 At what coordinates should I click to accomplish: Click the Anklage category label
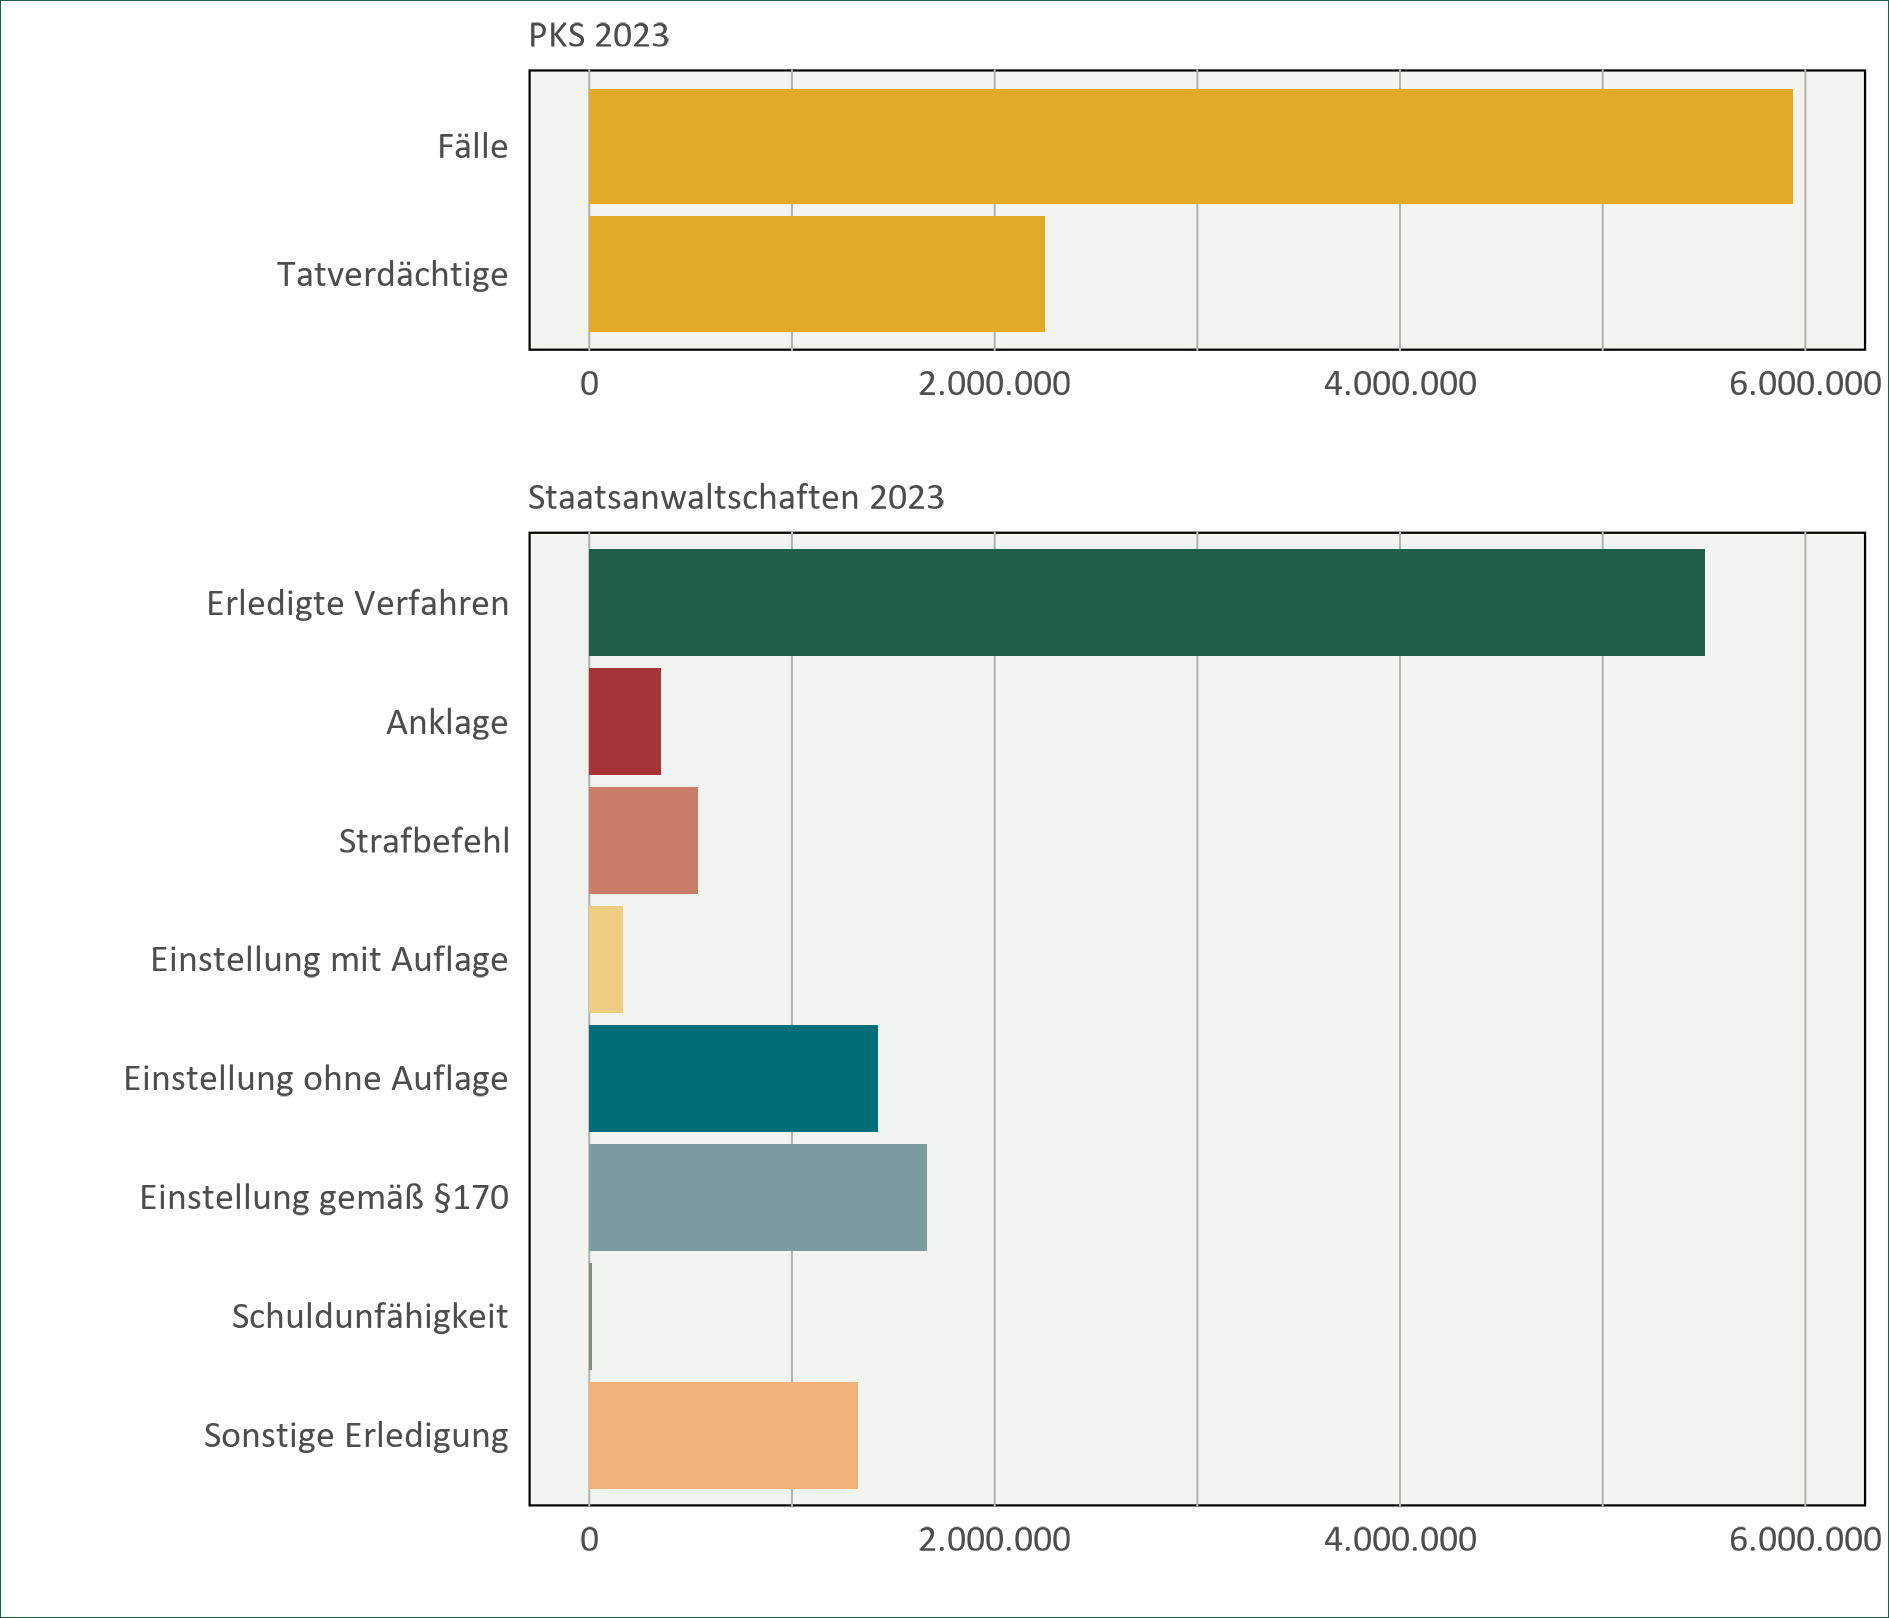point(446,722)
